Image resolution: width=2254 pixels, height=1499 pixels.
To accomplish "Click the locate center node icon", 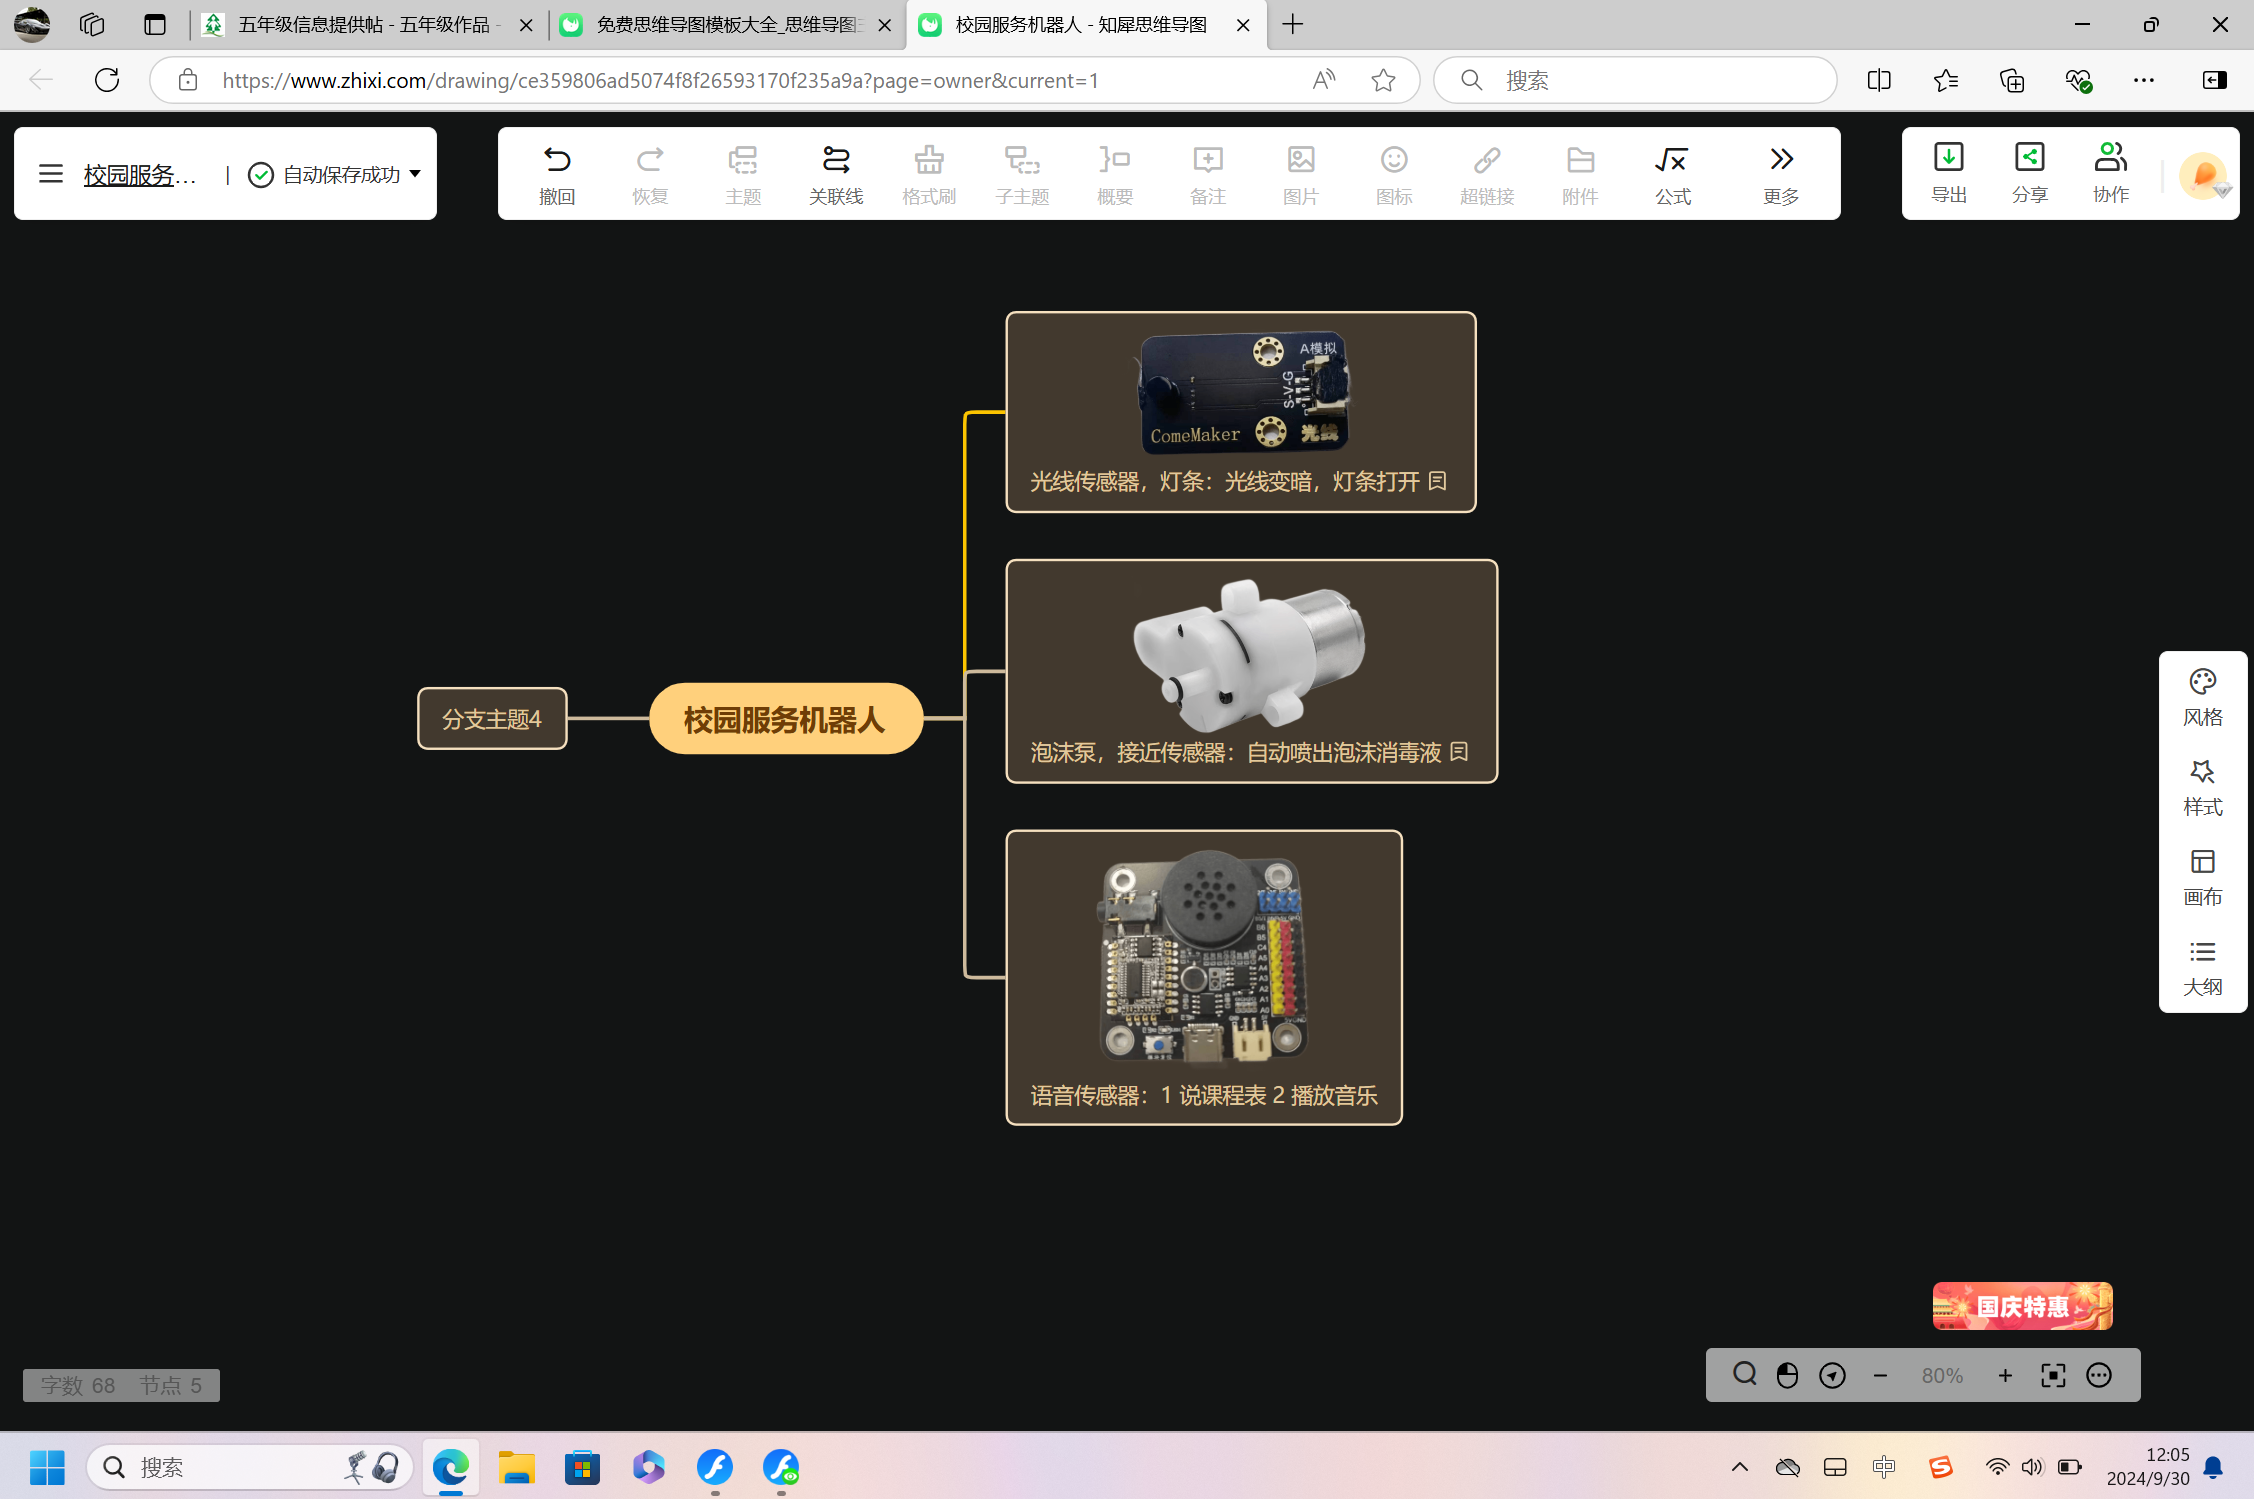I will [x=1832, y=1376].
